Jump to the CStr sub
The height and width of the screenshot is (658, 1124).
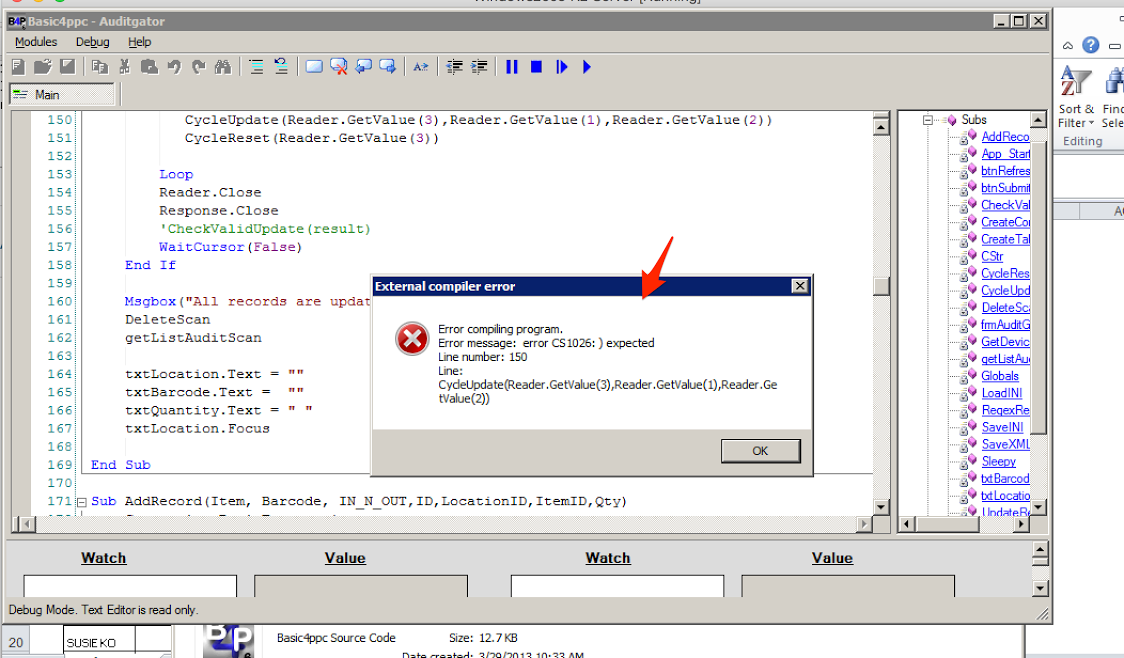992,257
